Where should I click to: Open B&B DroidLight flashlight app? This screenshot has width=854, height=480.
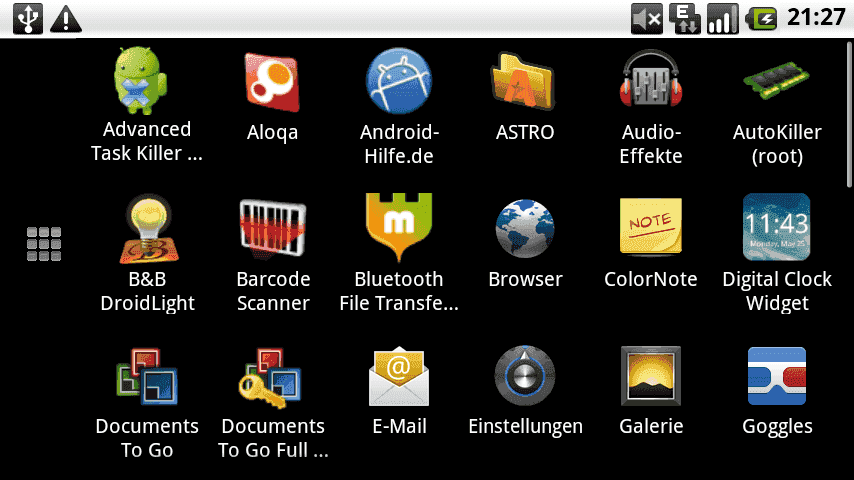(x=147, y=229)
